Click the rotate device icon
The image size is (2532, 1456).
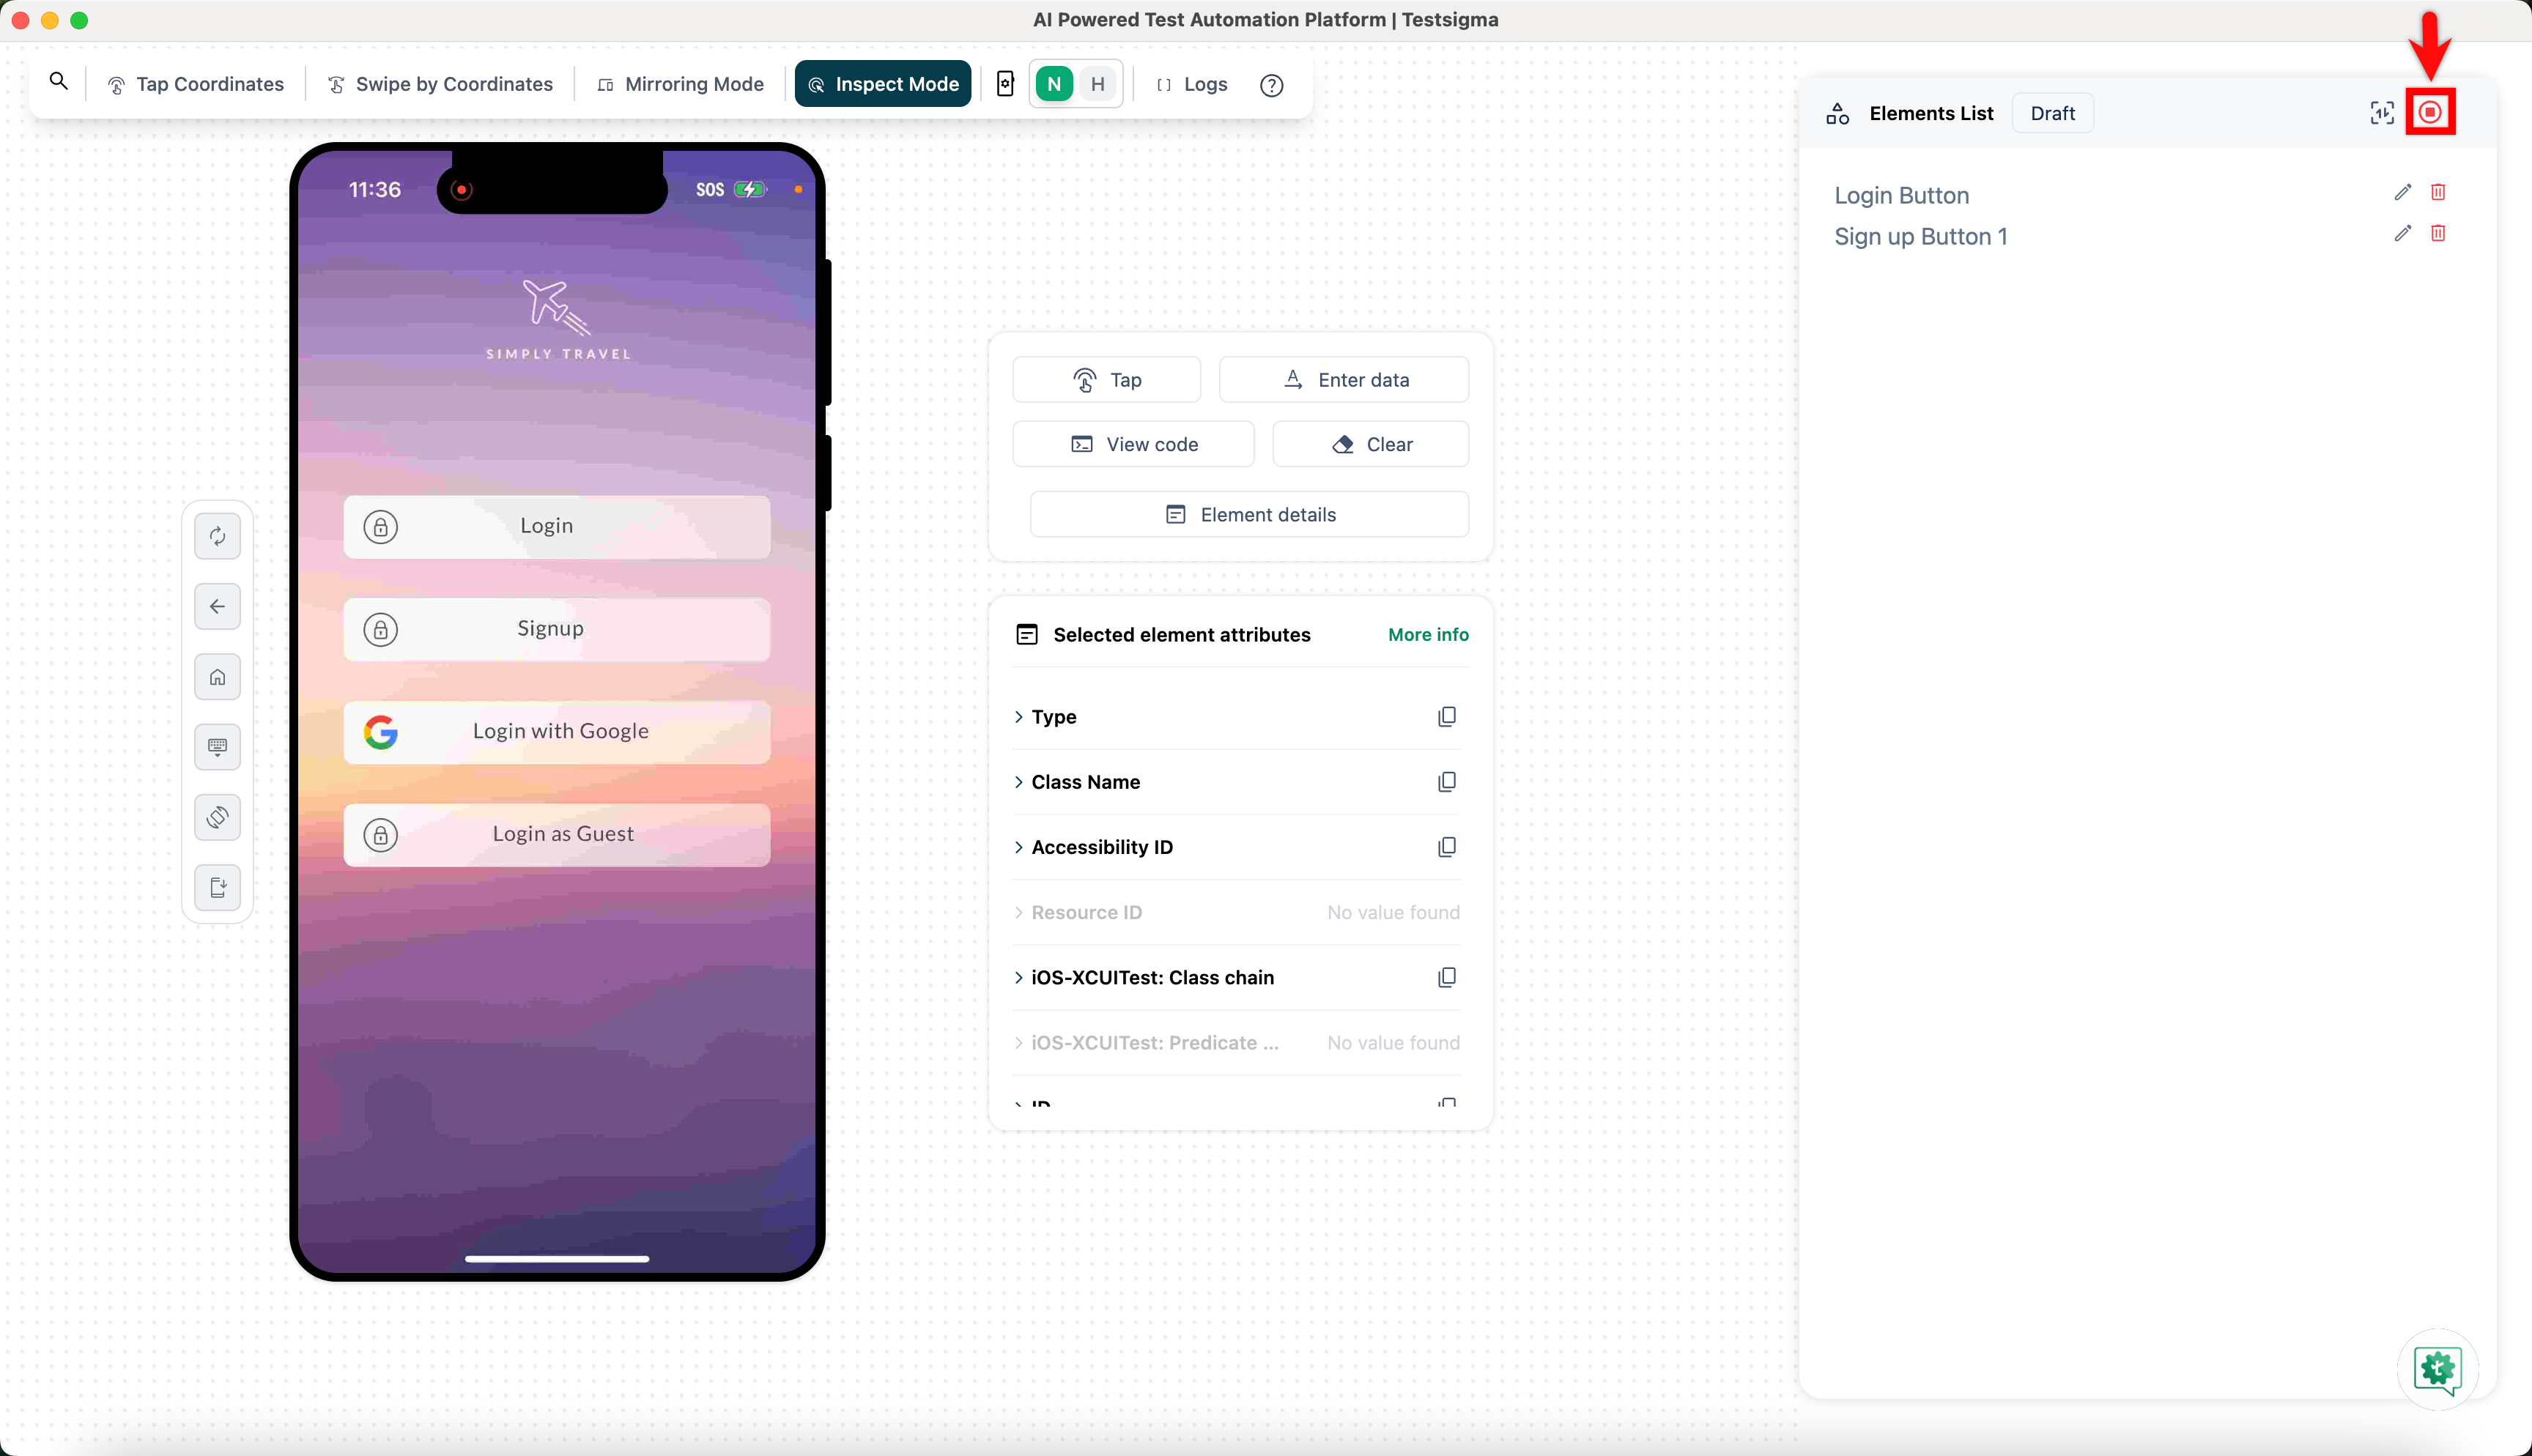coord(217,817)
